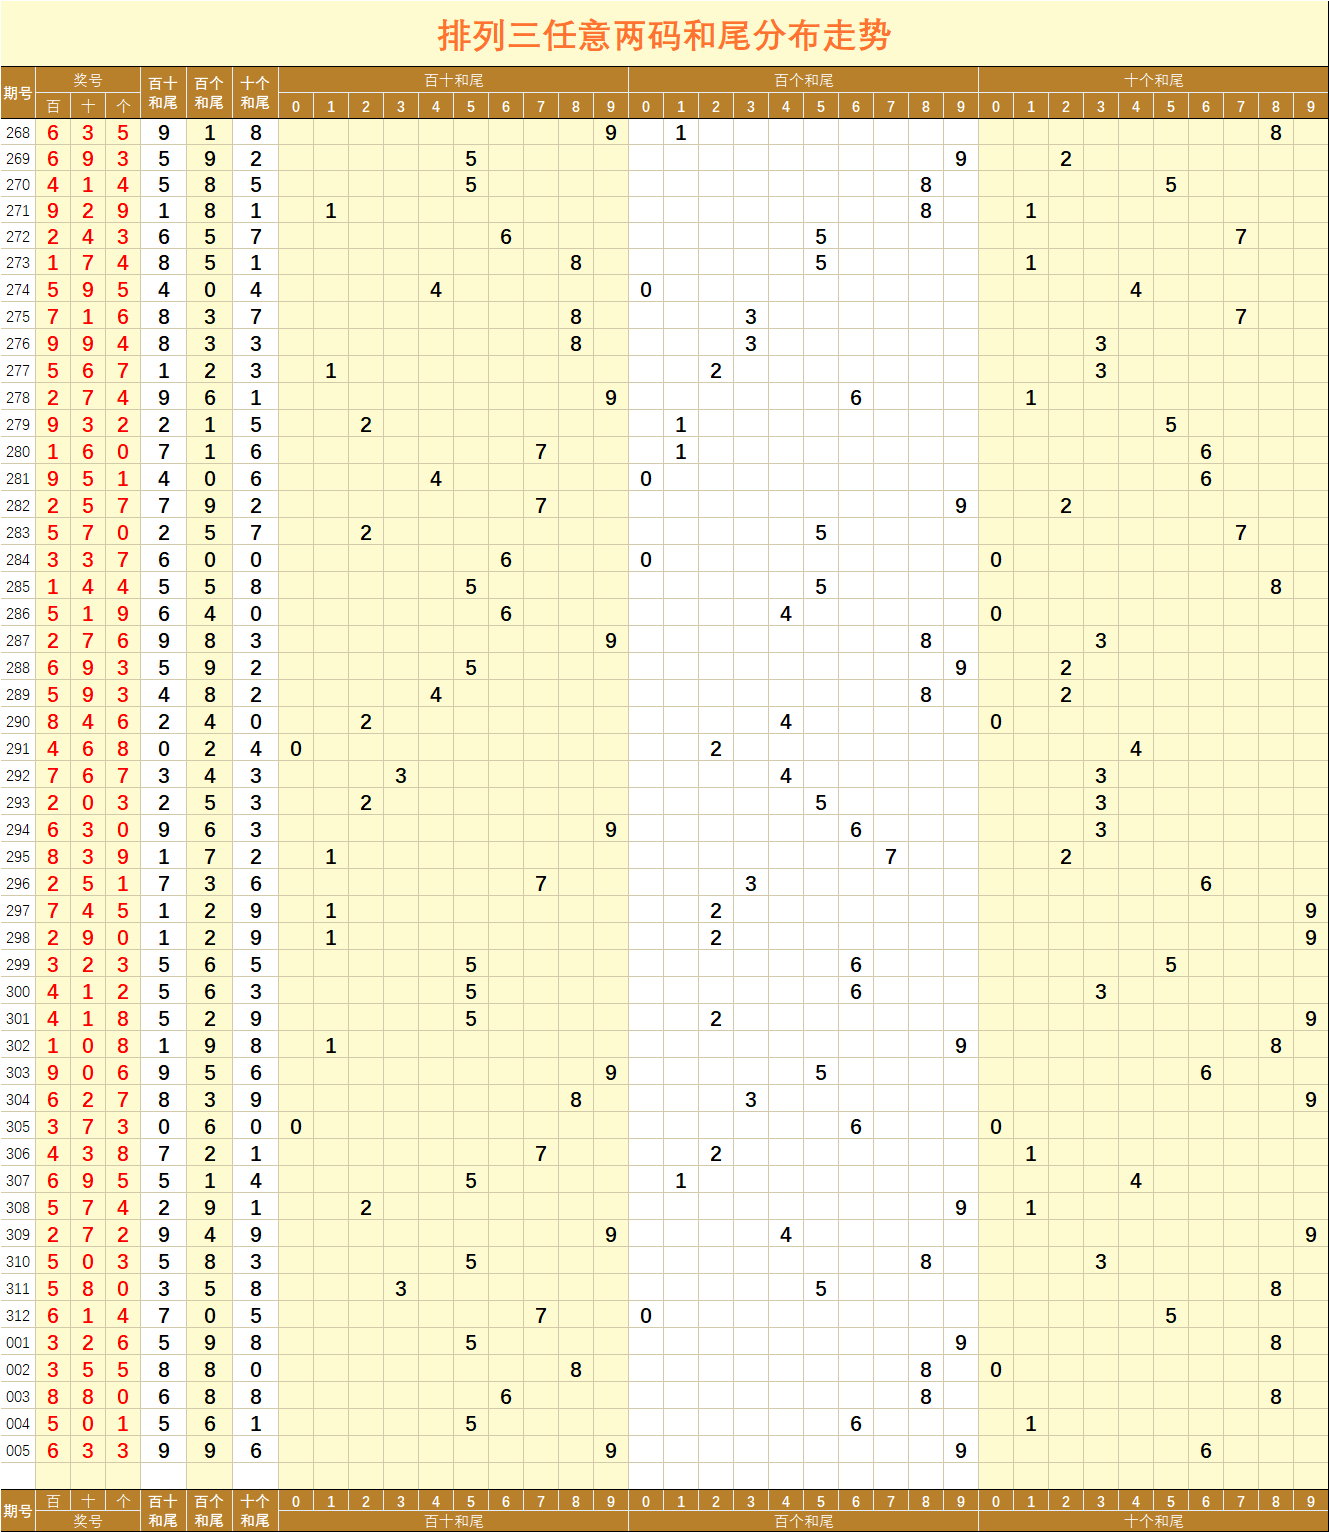The height and width of the screenshot is (1532, 1329).
Task: Click the red units digit 6 in row 275
Action: pyautogui.click(x=123, y=317)
